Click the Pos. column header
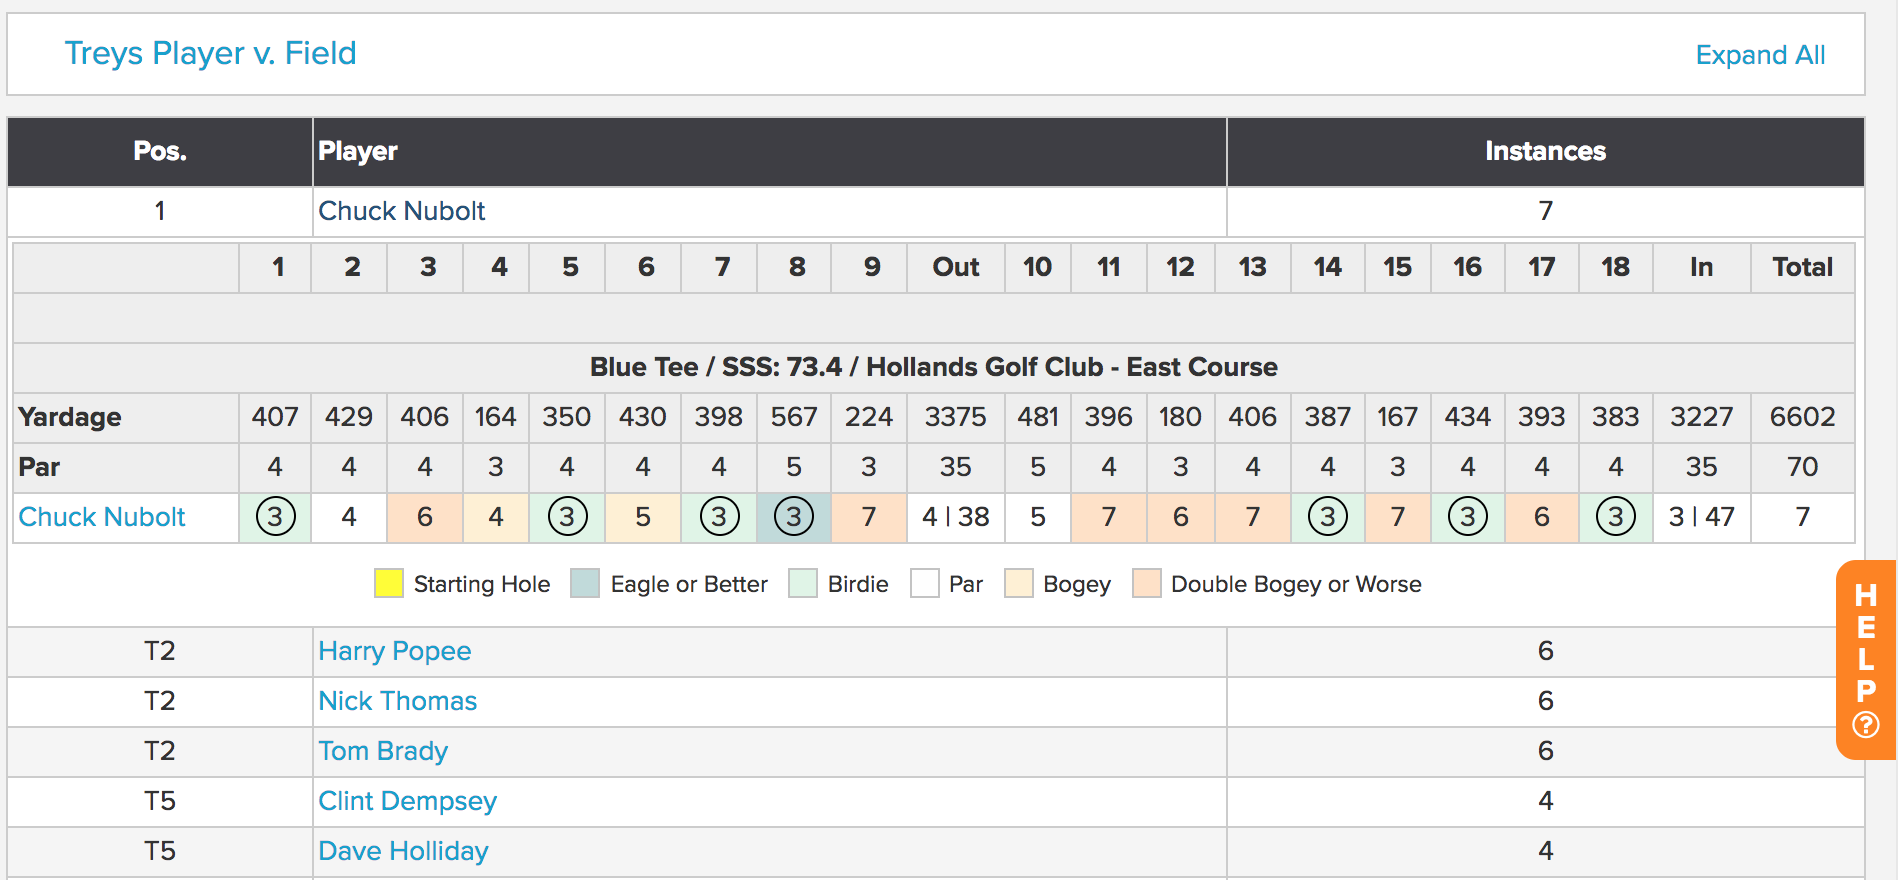The height and width of the screenshot is (880, 1898). 160,151
